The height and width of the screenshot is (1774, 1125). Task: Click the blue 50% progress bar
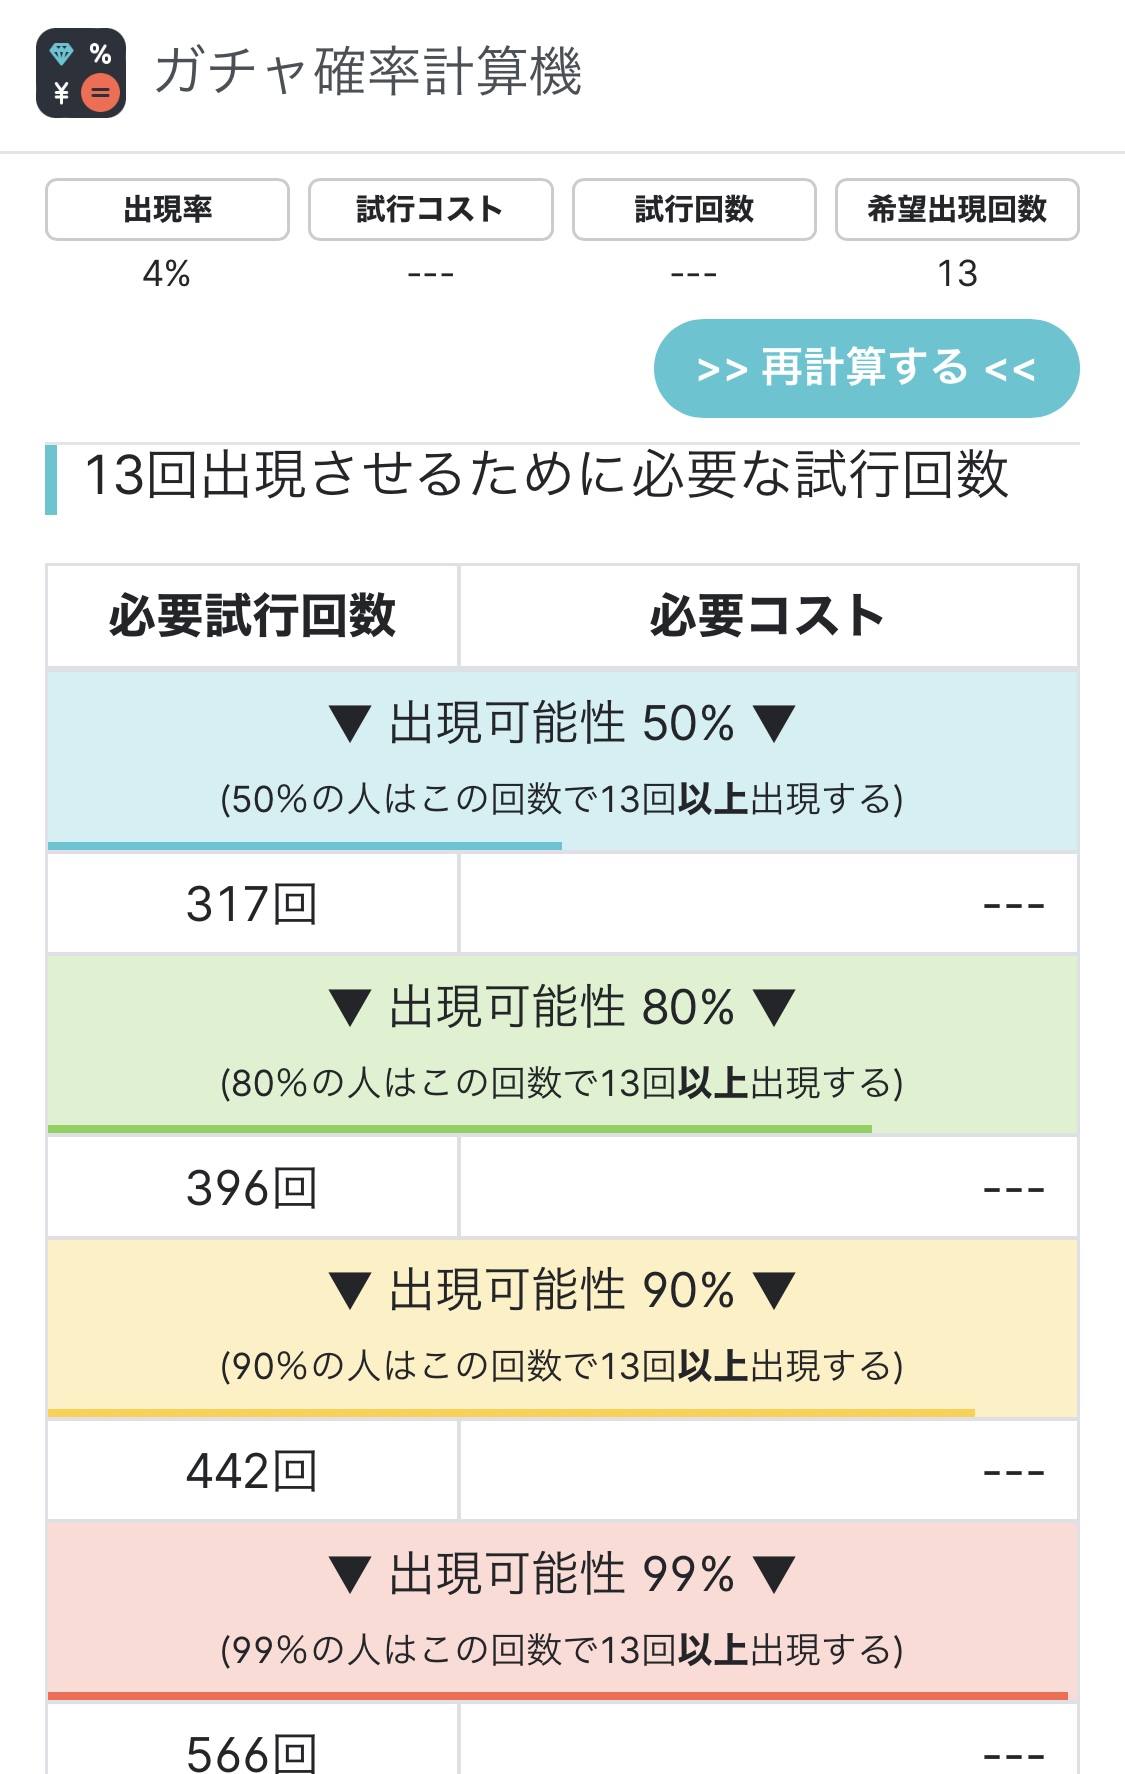tap(305, 846)
